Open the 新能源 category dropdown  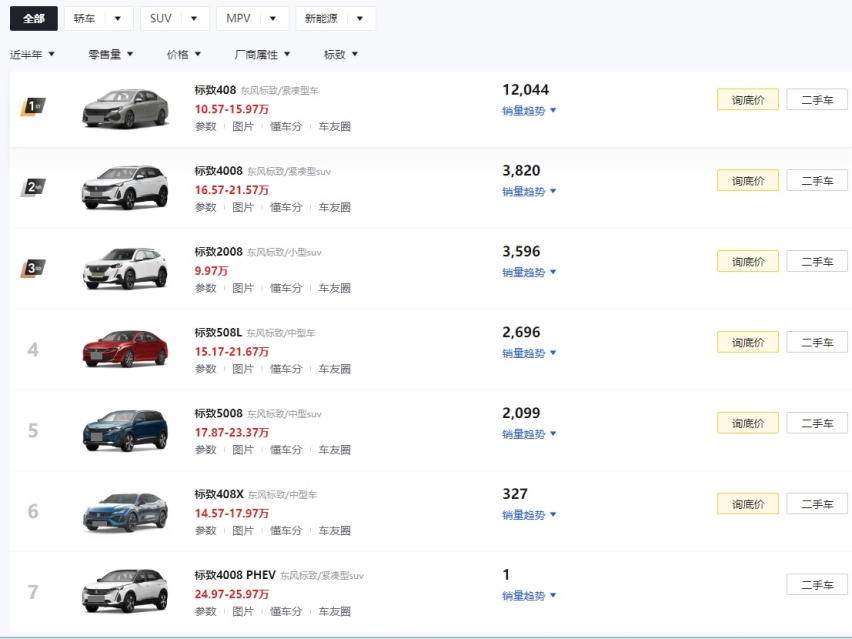click(335, 18)
